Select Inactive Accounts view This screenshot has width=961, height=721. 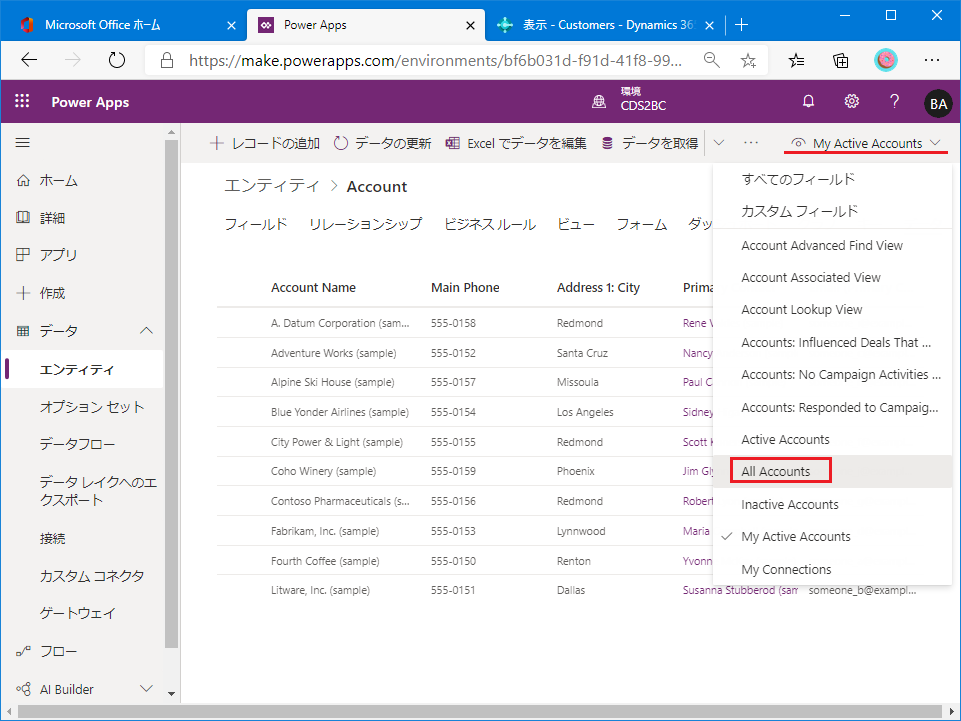coord(832,505)
